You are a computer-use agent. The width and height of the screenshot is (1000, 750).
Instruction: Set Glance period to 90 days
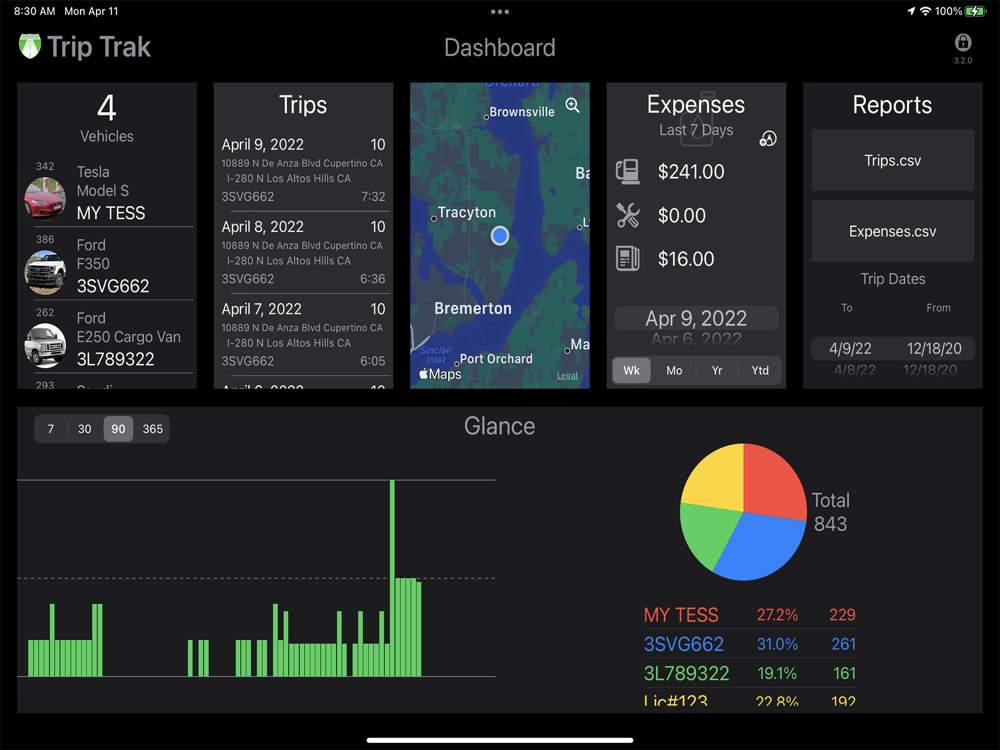(x=119, y=429)
